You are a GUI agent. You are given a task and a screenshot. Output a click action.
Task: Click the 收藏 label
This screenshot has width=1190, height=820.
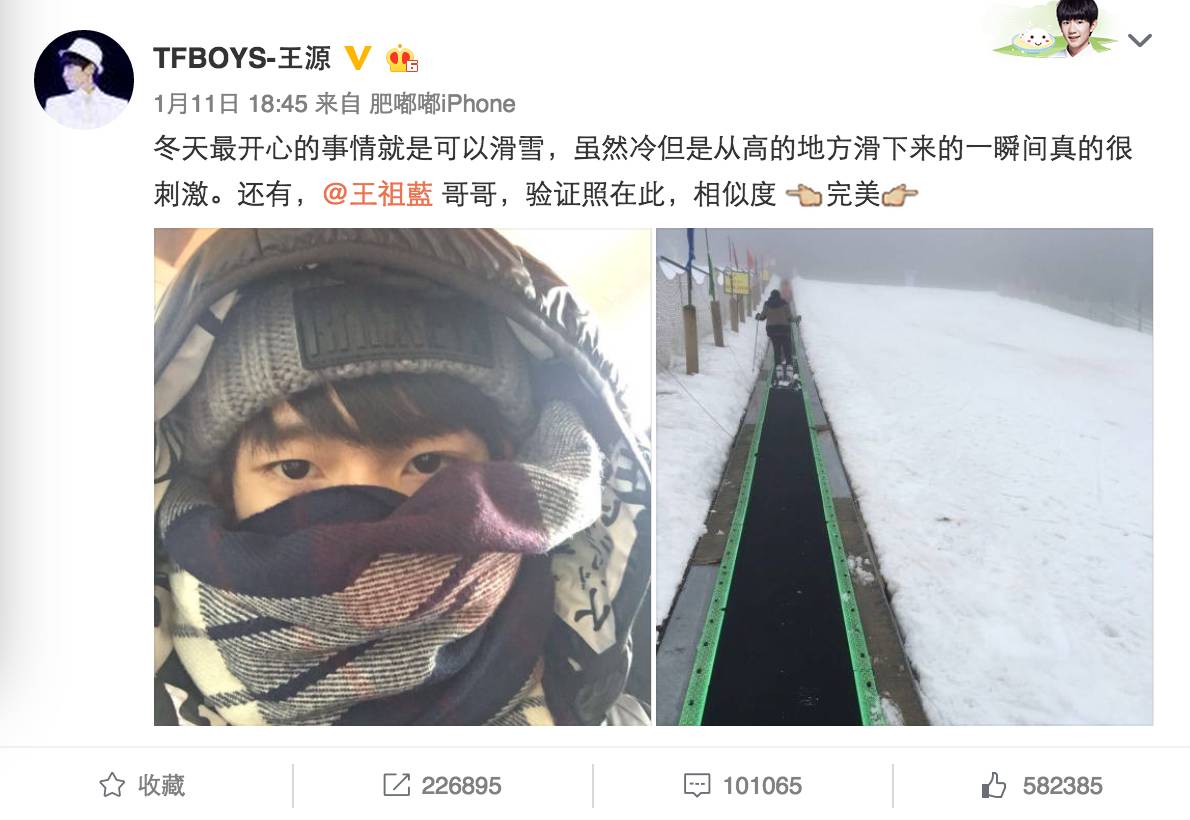point(162,785)
